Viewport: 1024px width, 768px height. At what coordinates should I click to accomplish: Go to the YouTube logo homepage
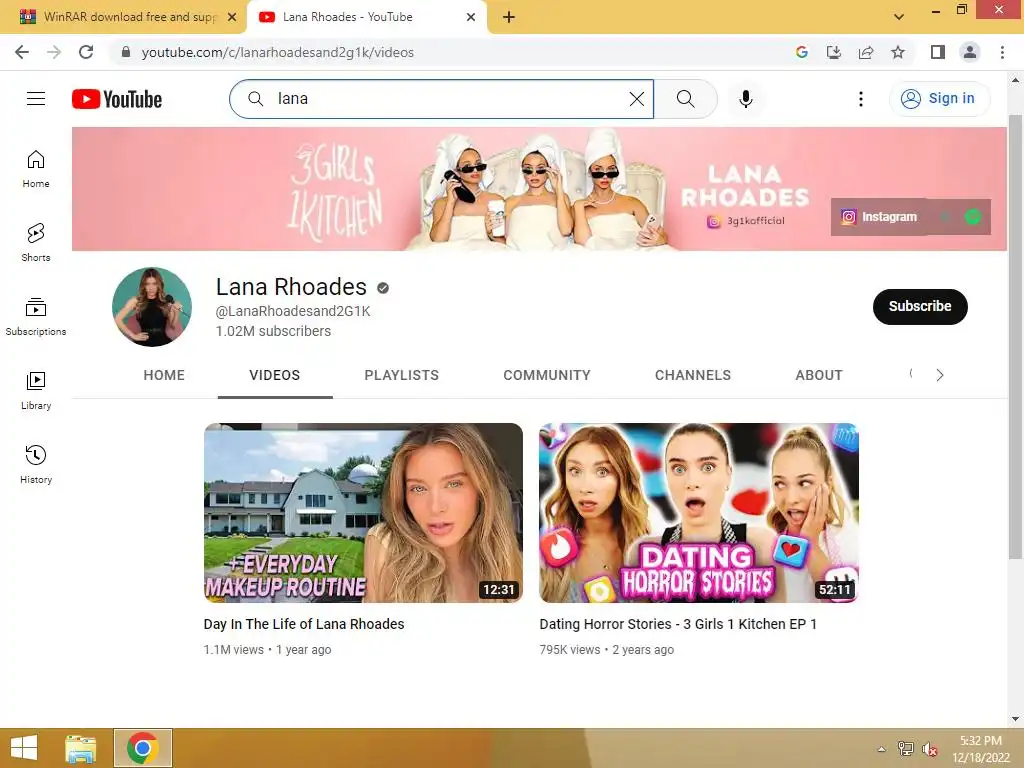click(x=117, y=99)
